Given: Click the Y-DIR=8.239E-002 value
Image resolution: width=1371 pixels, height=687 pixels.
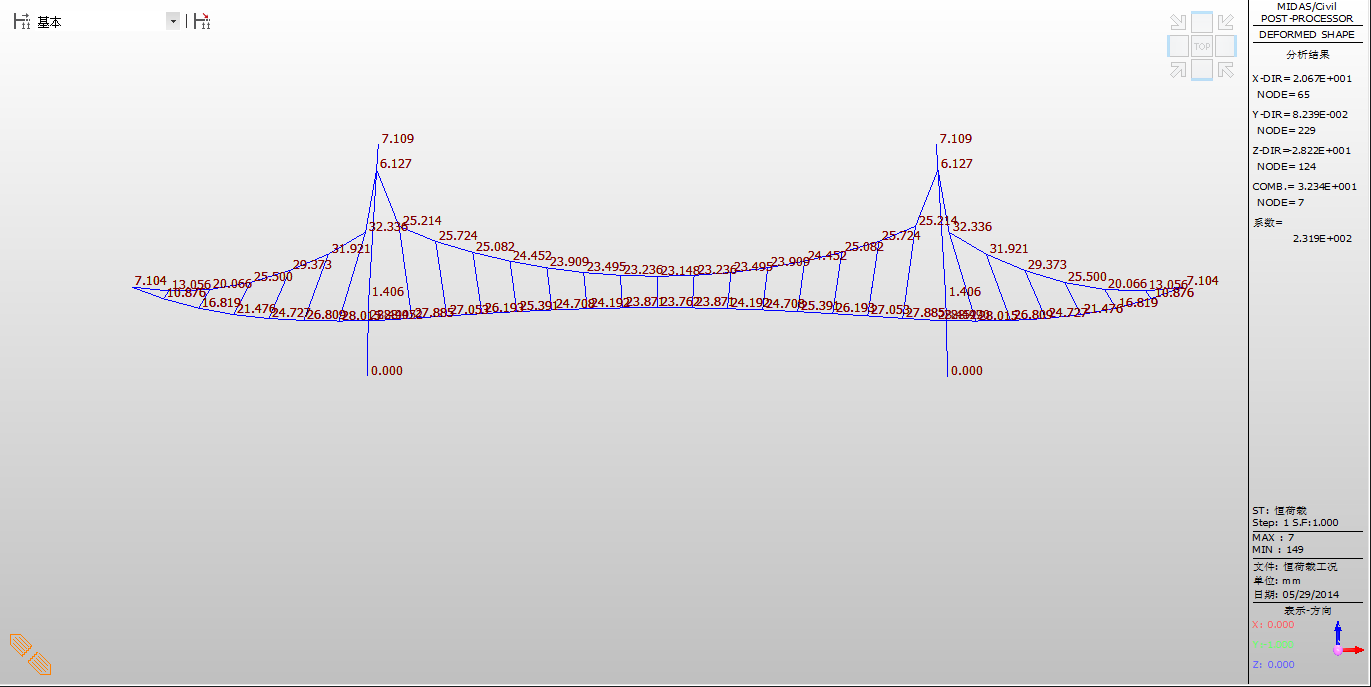Looking at the screenshot, I should [1301, 114].
